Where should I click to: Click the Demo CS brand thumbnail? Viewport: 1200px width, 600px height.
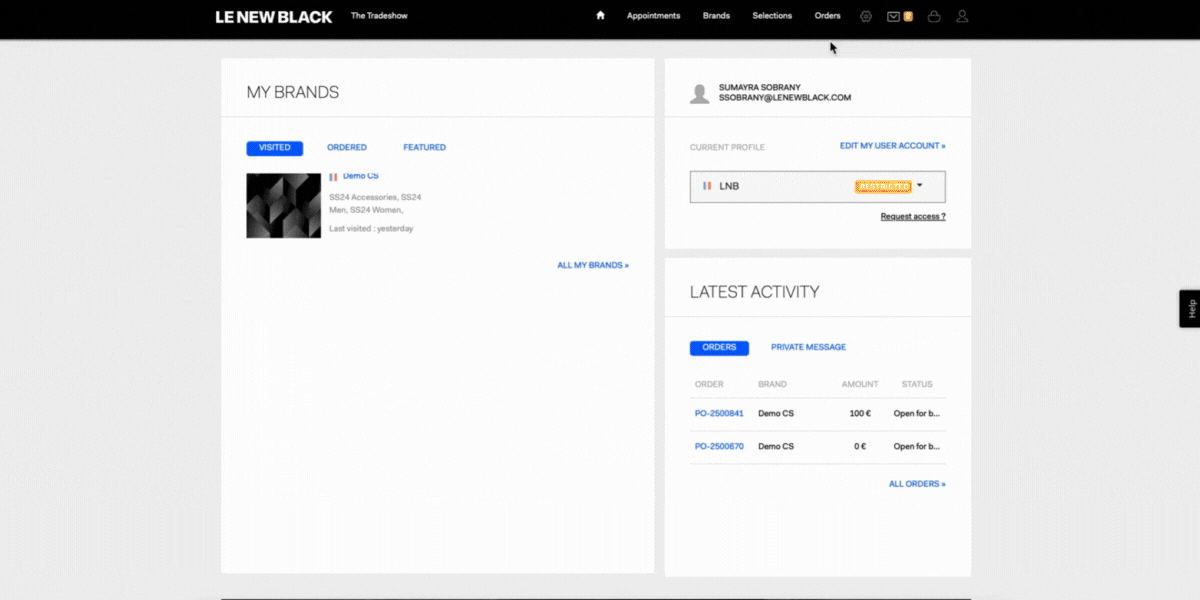pos(284,206)
